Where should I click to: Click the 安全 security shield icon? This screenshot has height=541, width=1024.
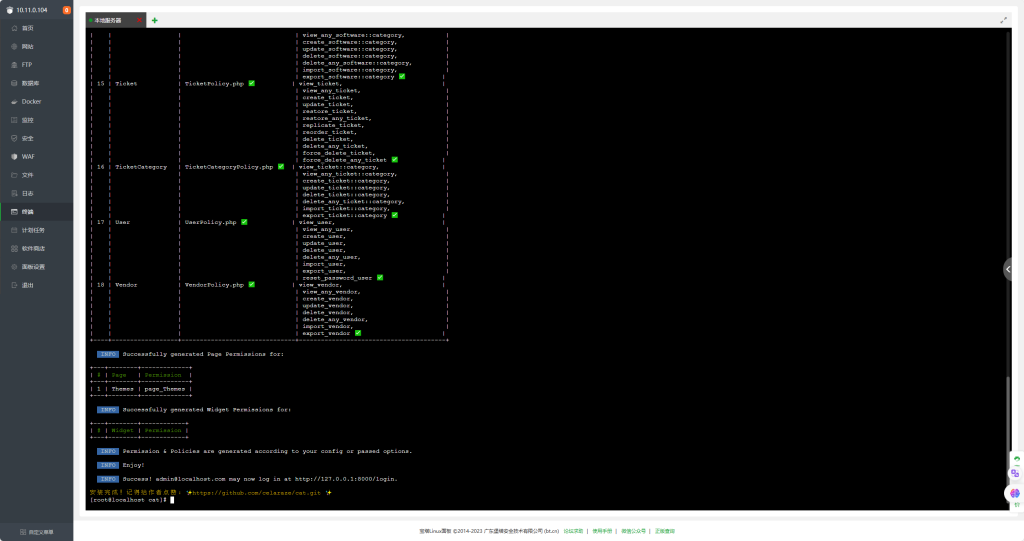click(14, 139)
